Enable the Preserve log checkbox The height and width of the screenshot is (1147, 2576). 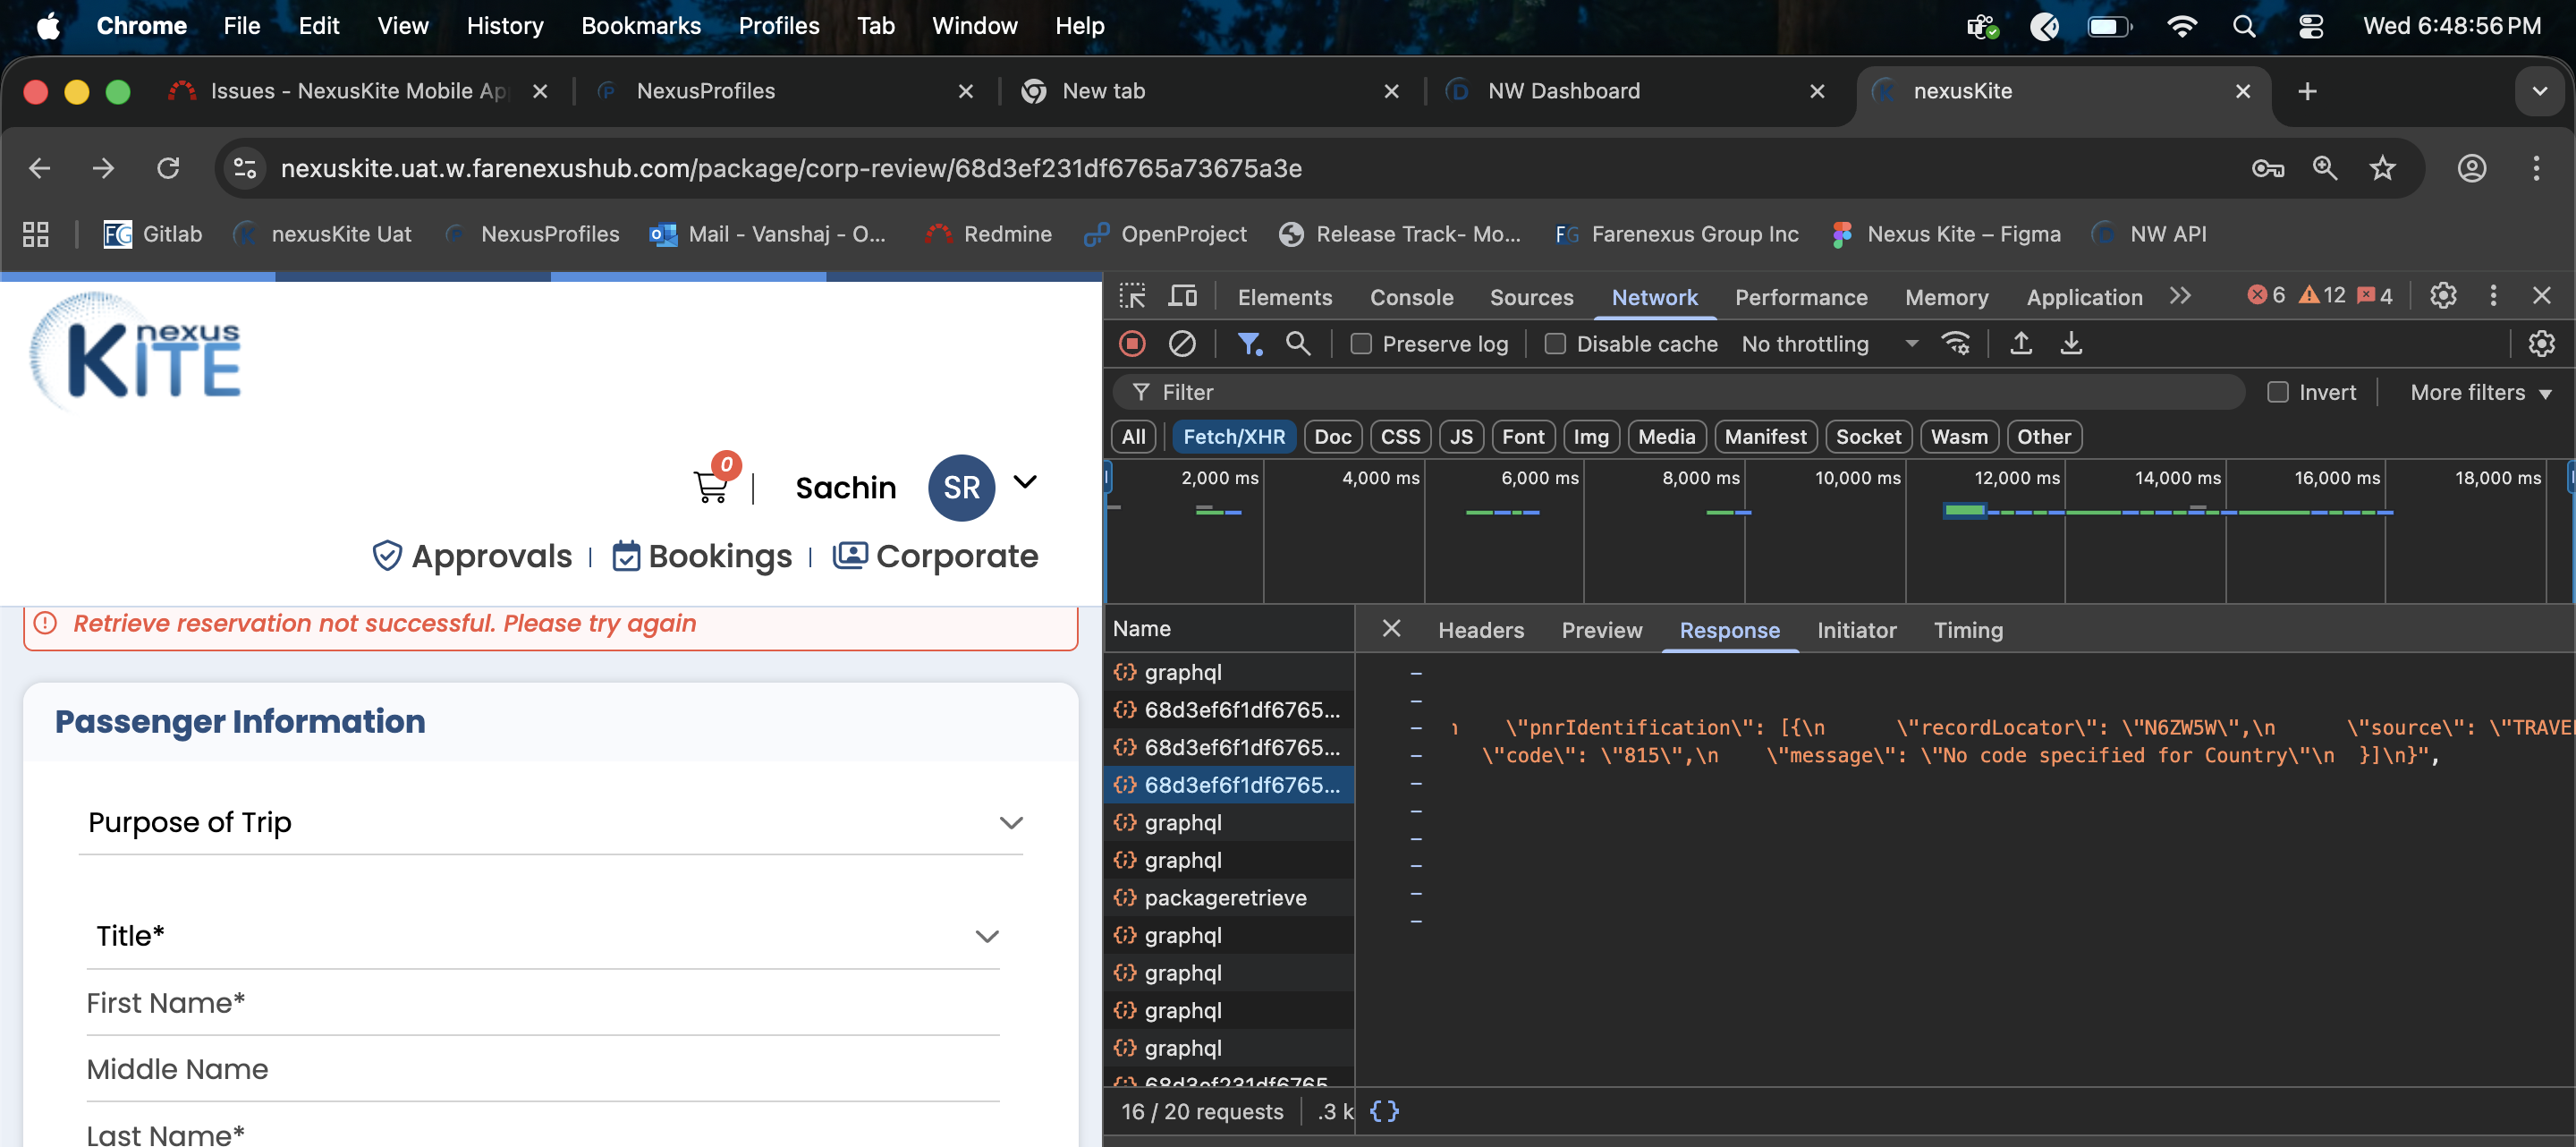(1360, 344)
